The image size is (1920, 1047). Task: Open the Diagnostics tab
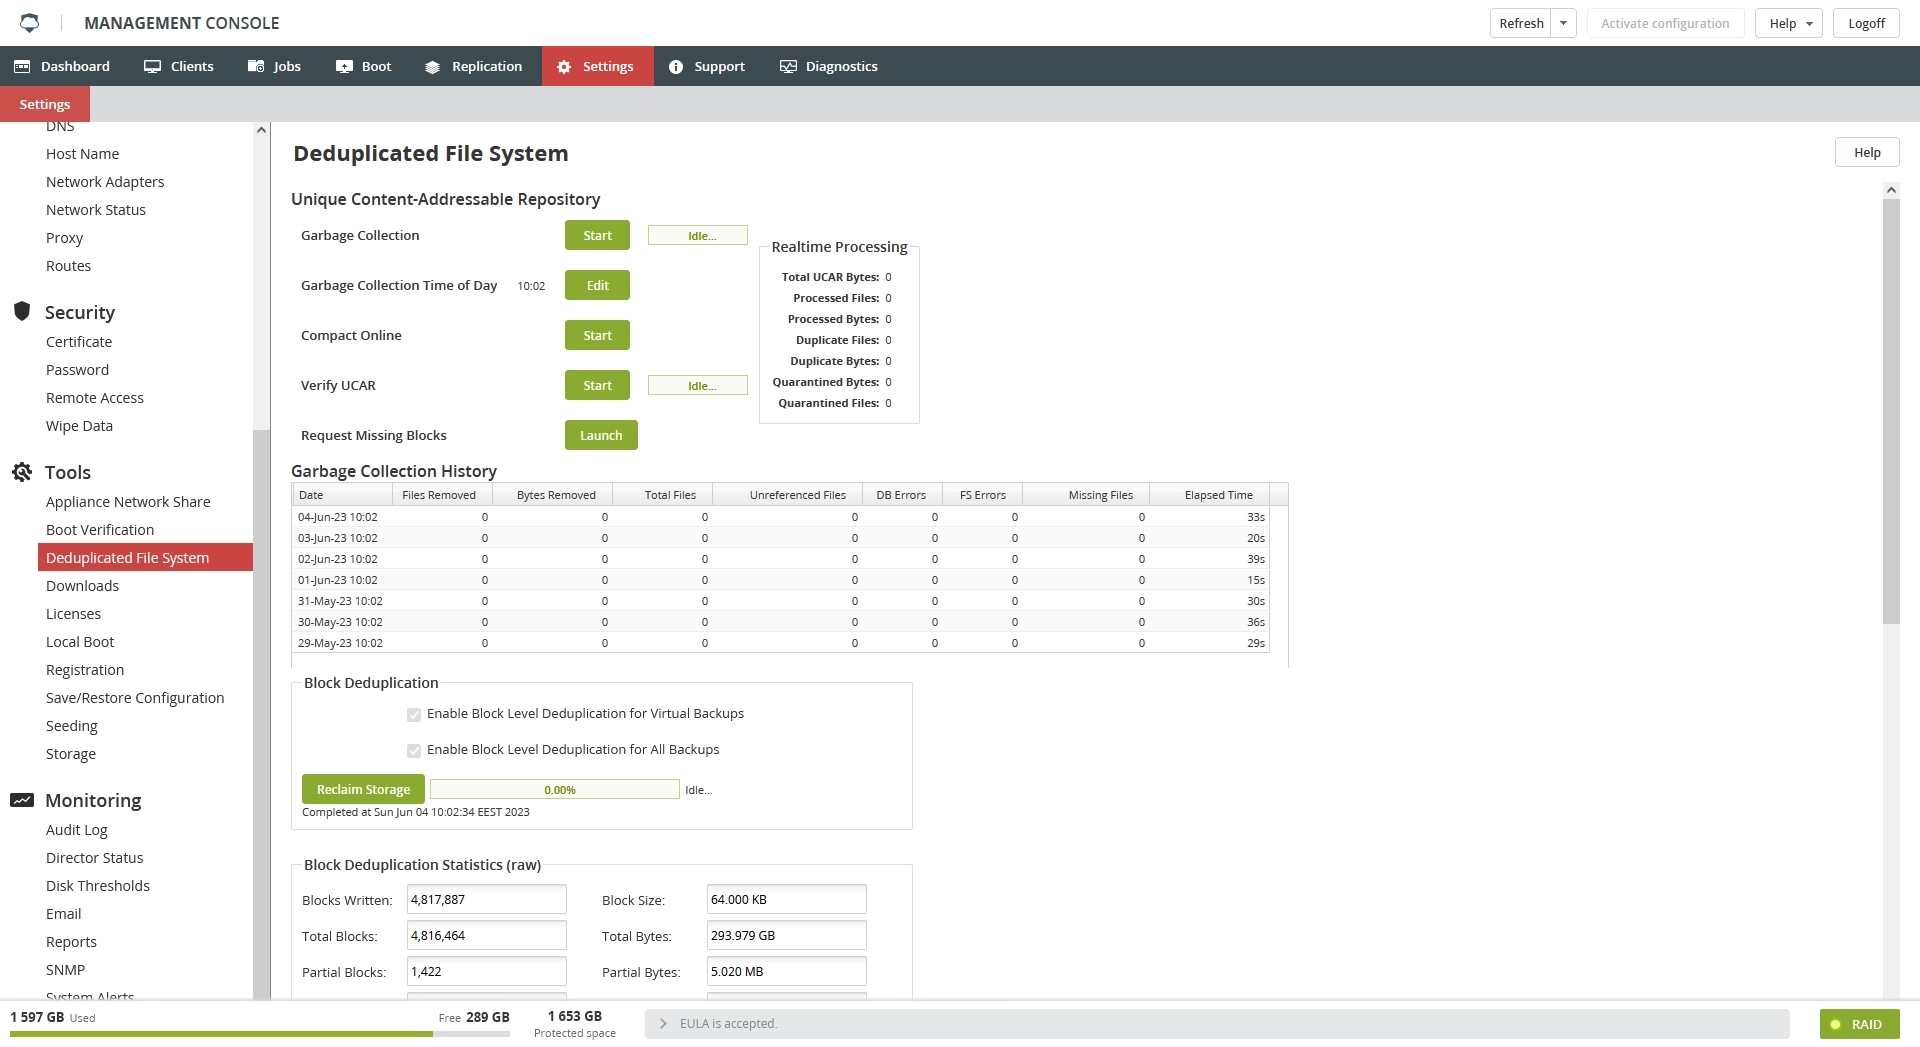[829, 66]
